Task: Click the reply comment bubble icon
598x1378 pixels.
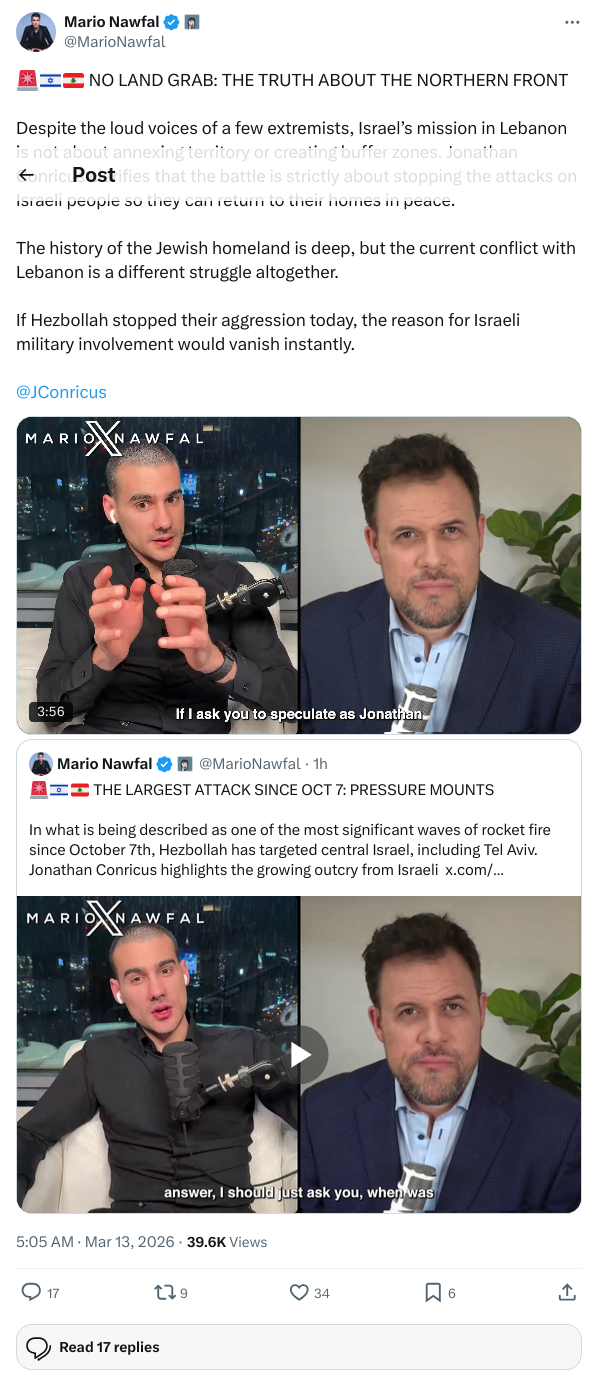Action: coord(32,1292)
